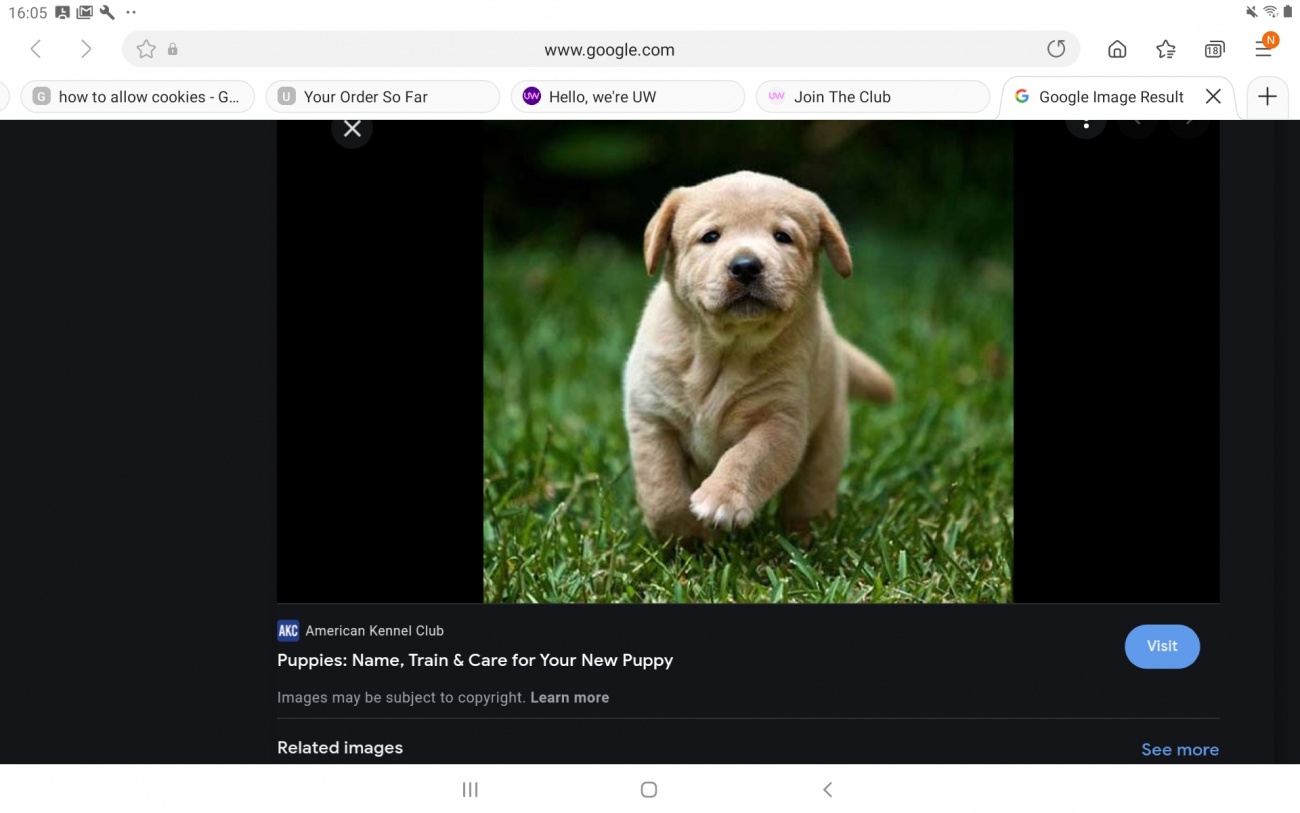Close the image preview with X
This screenshot has height=813, width=1300.
(x=352, y=129)
